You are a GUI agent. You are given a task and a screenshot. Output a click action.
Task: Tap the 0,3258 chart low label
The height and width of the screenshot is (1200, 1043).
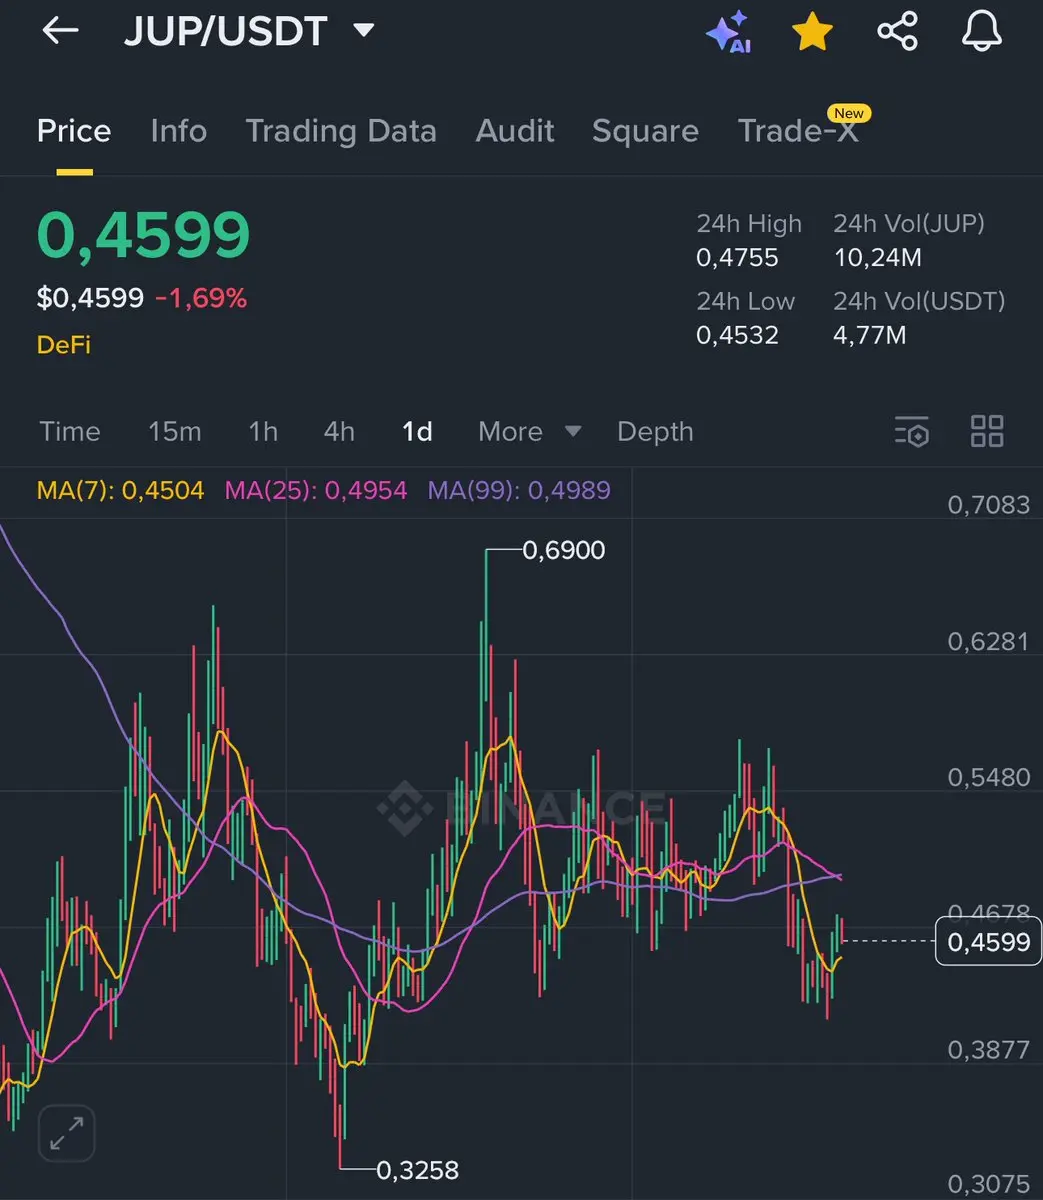click(418, 1170)
